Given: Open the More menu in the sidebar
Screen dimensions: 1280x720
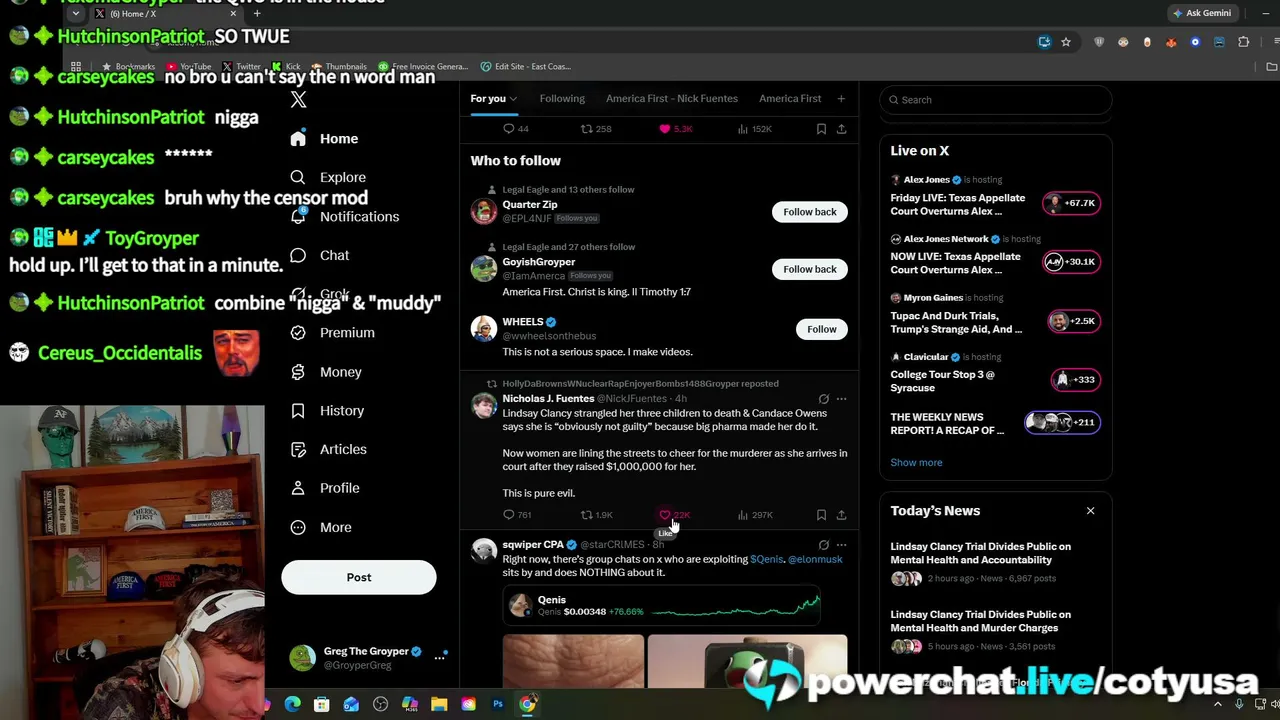Looking at the screenshot, I should point(321,527).
